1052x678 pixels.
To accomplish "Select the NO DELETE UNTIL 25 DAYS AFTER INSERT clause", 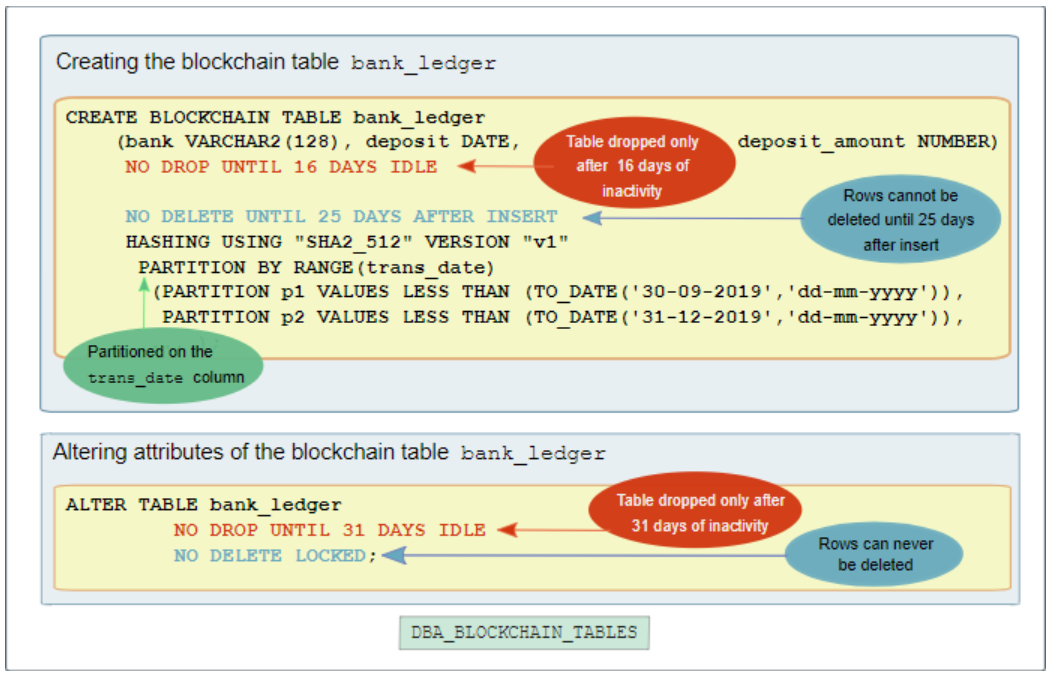I will click(340, 216).
